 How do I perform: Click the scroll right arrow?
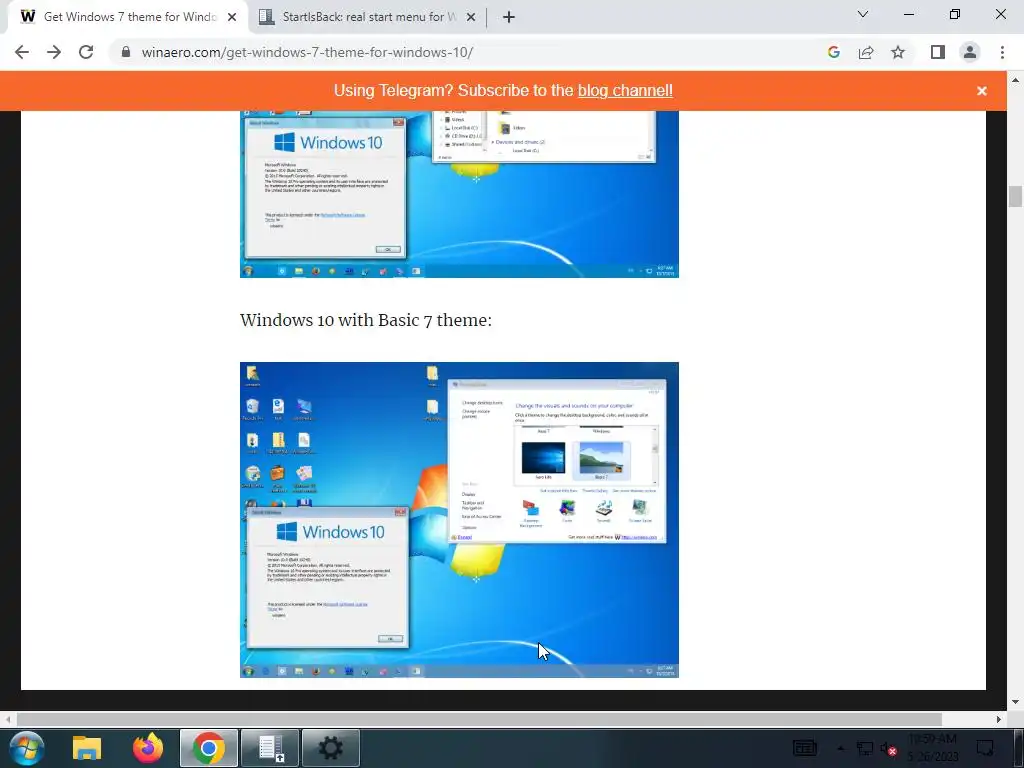[x=999, y=719]
